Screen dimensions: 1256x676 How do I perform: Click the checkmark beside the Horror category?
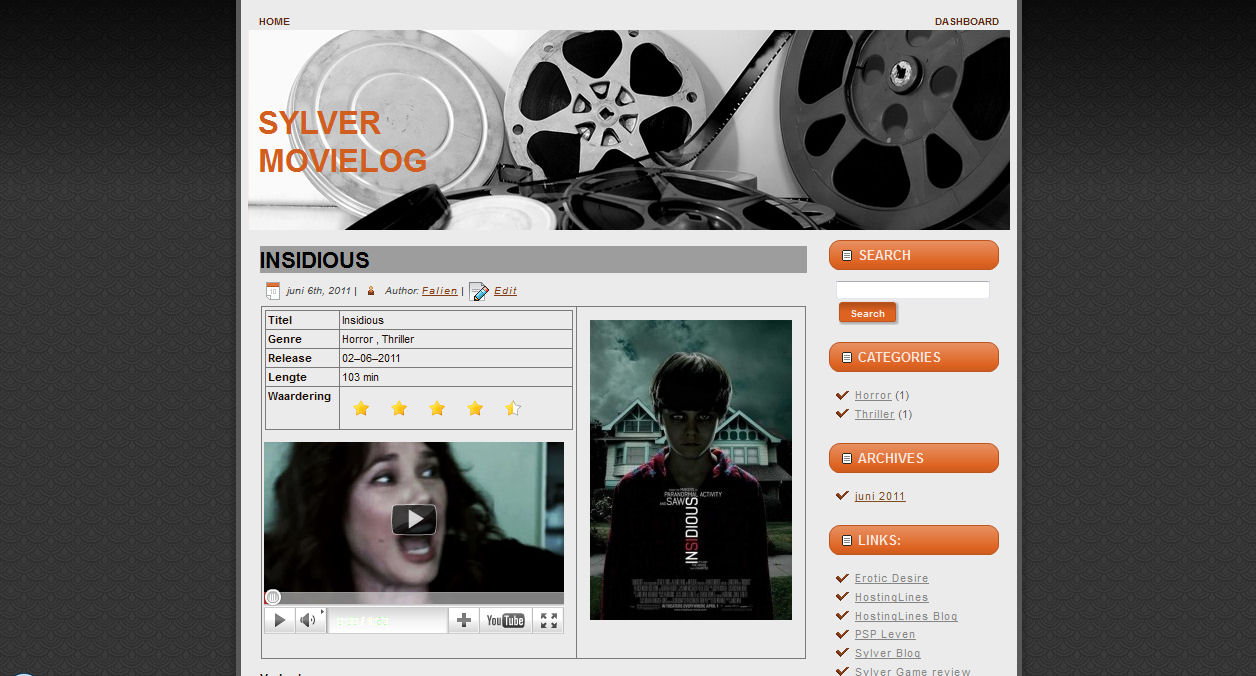coord(842,395)
